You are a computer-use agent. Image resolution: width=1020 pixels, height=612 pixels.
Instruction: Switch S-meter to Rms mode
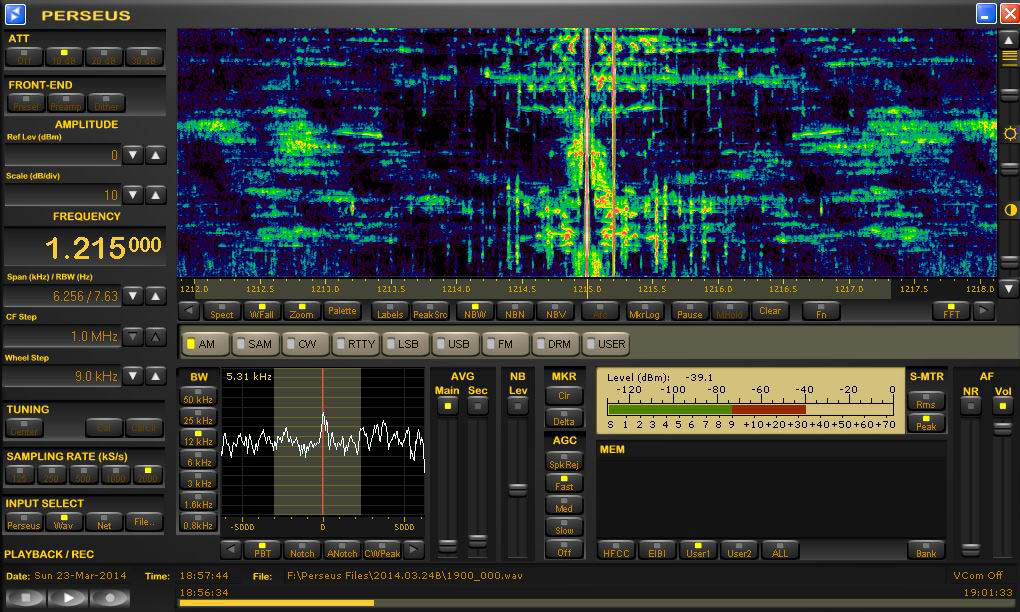pyautogui.click(x=926, y=401)
